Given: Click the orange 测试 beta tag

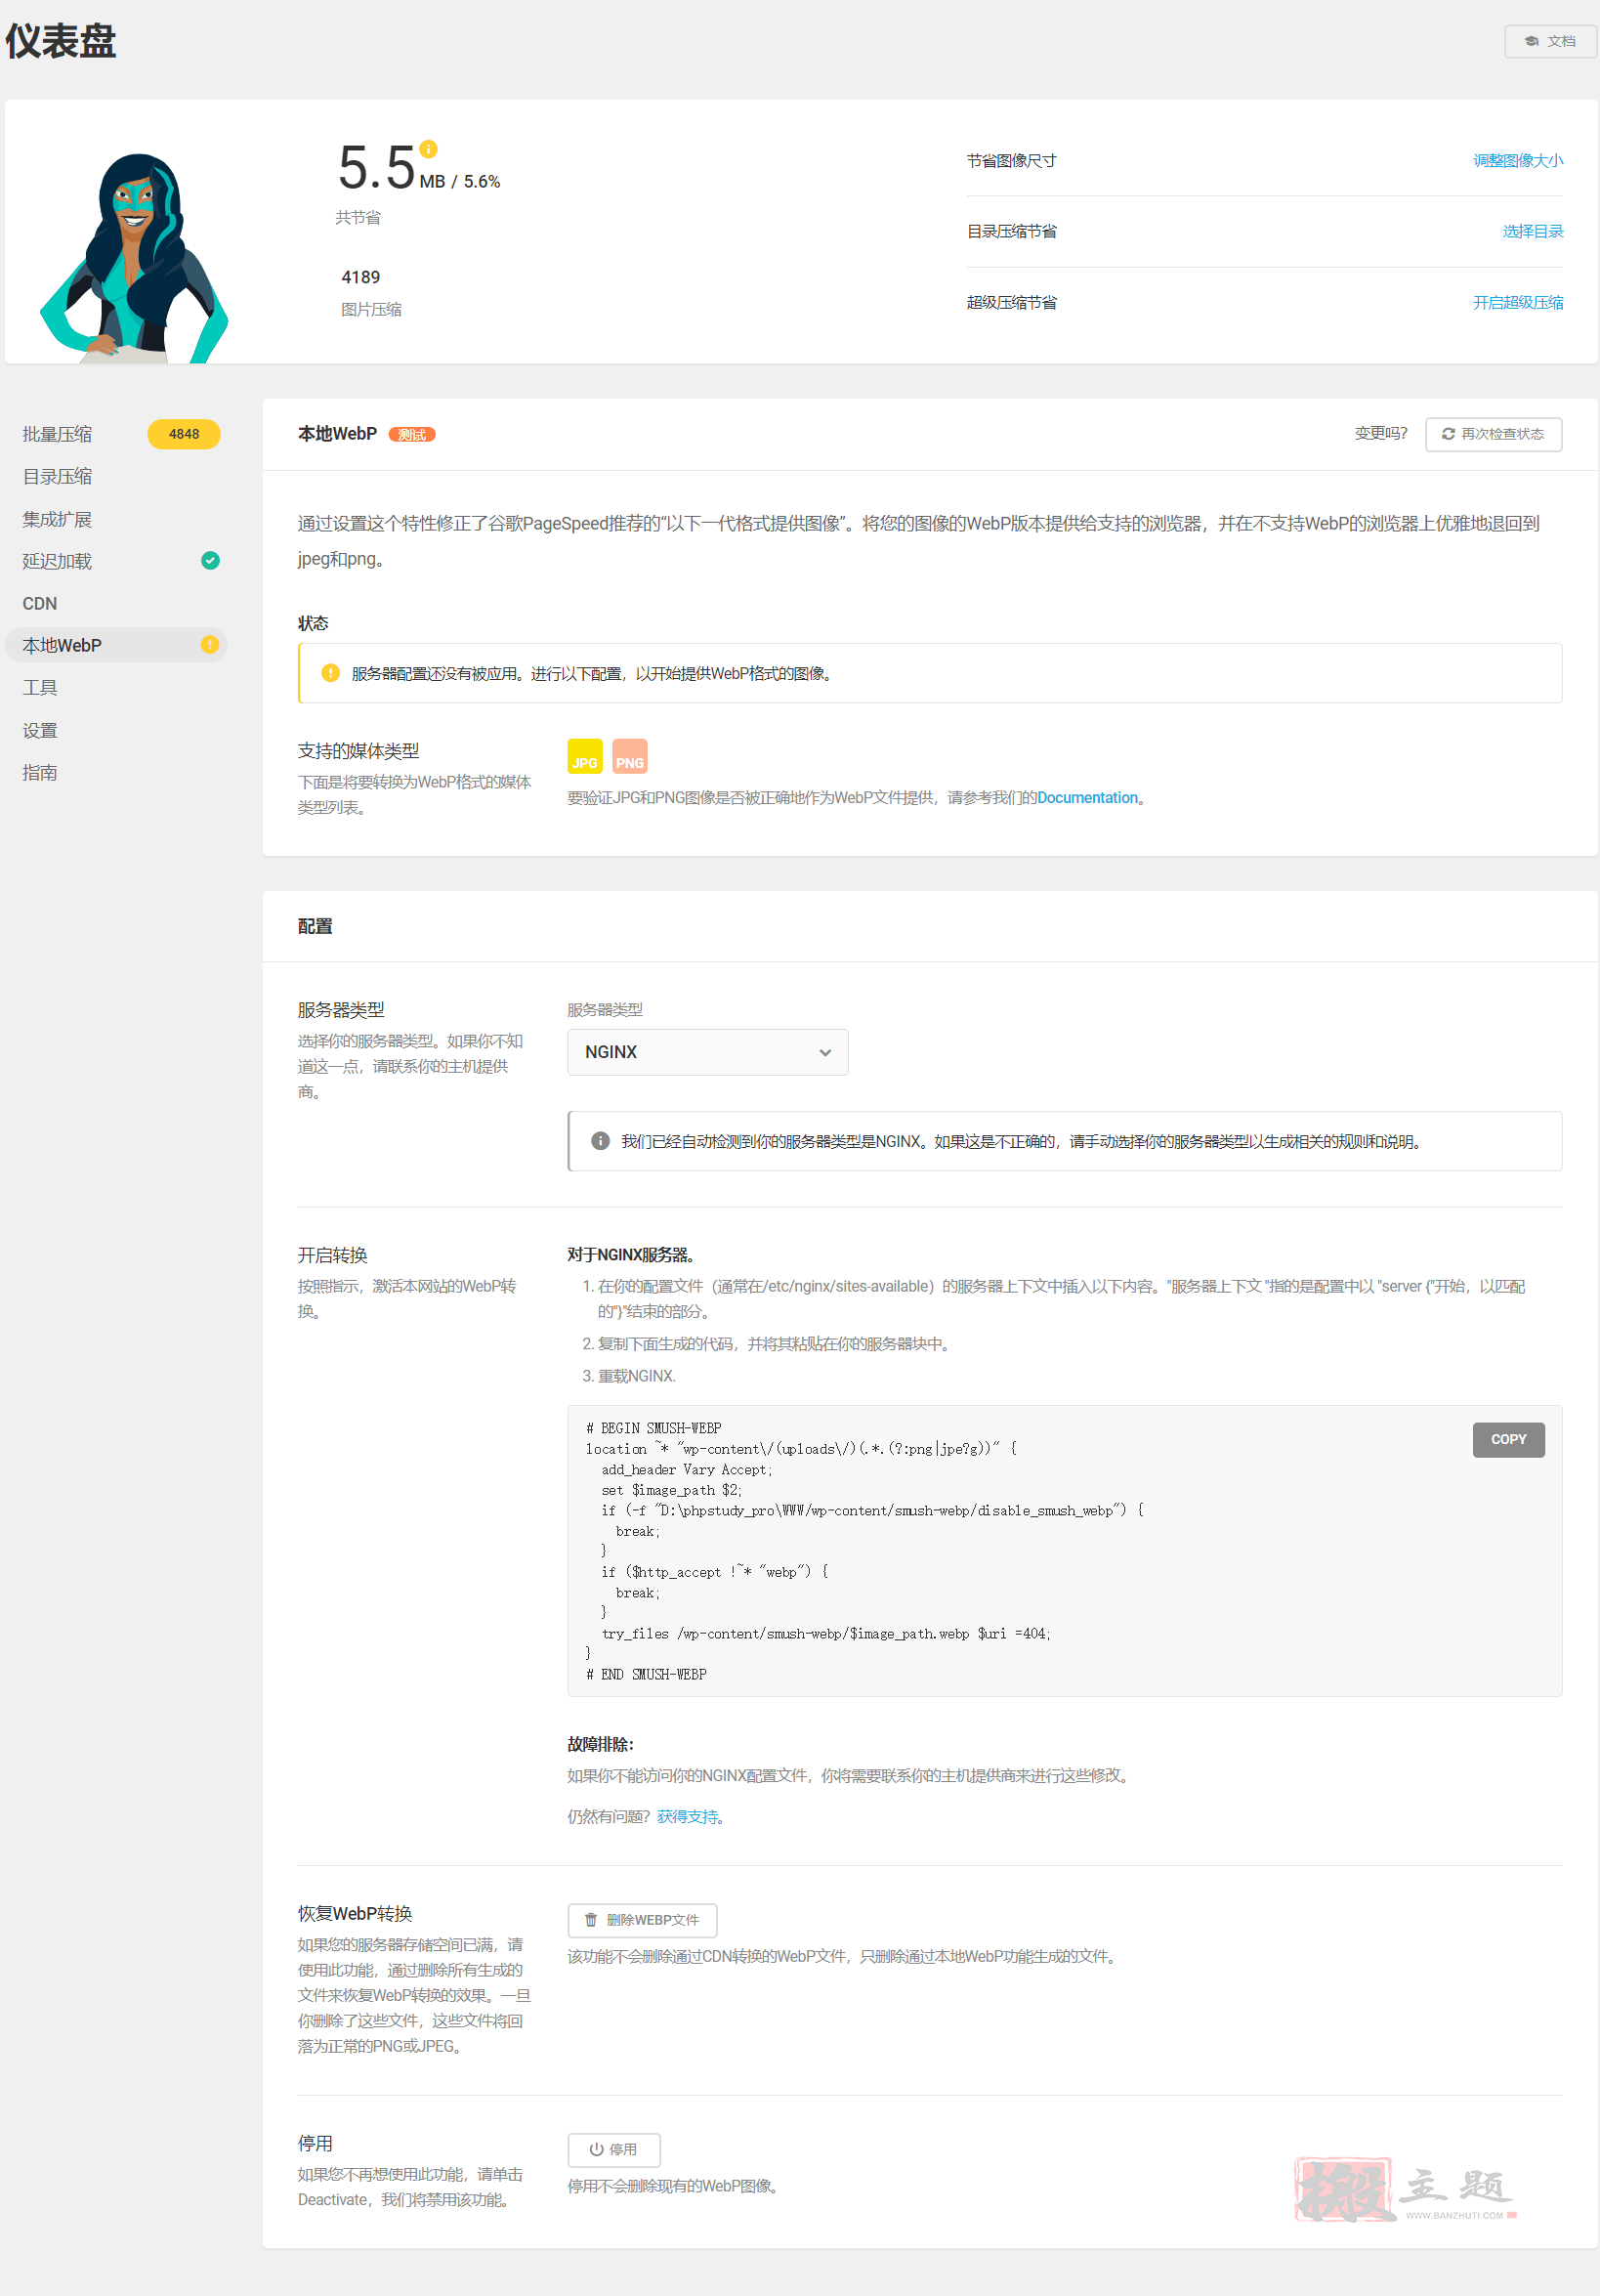Looking at the screenshot, I should (412, 435).
